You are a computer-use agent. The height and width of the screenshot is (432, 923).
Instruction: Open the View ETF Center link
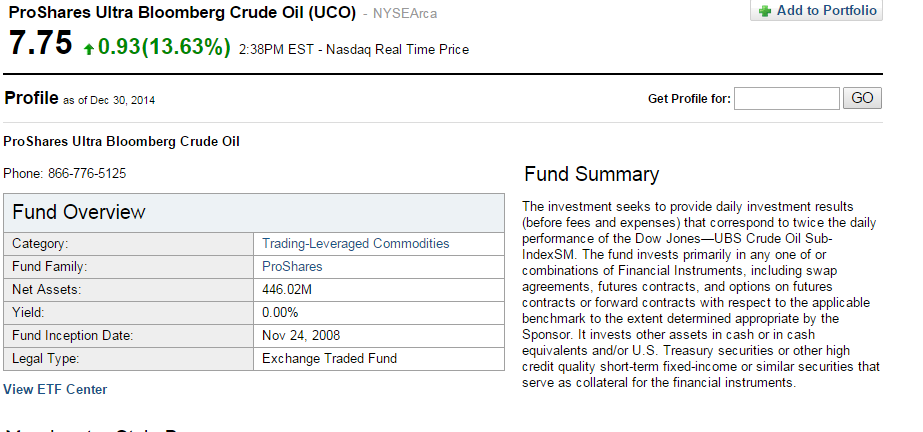55,389
